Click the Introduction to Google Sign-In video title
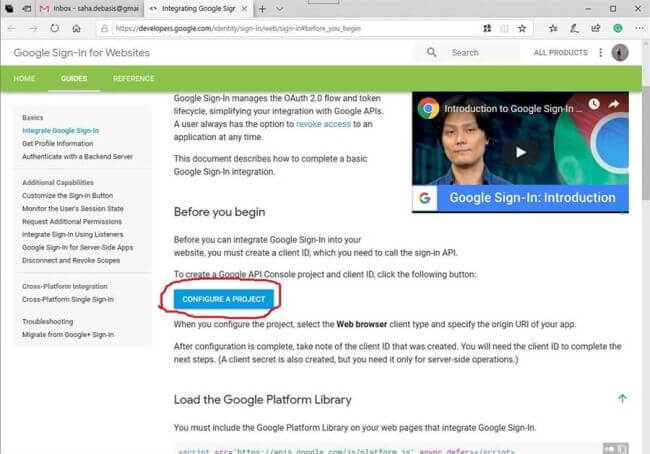 tap(513, 109)
